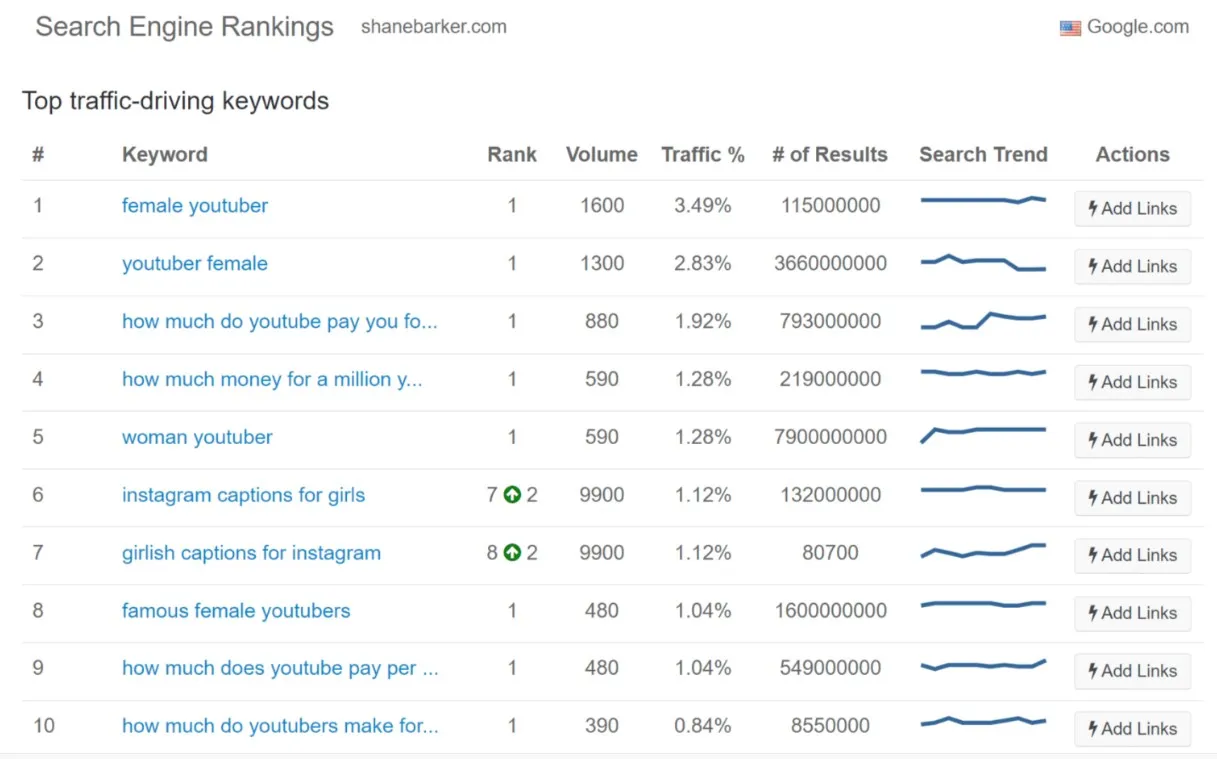
Task: Click the '# of Results' column header
Action: 830,155
